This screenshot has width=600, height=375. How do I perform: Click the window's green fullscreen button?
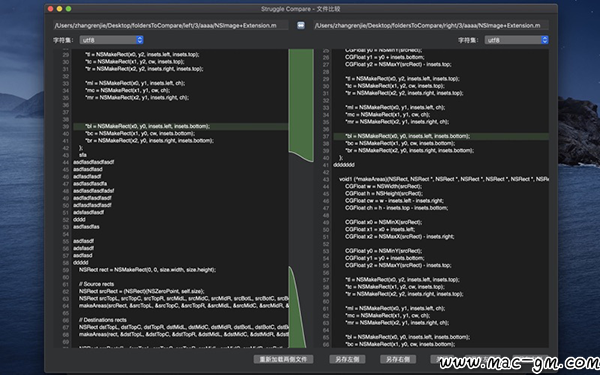[68, 9]
